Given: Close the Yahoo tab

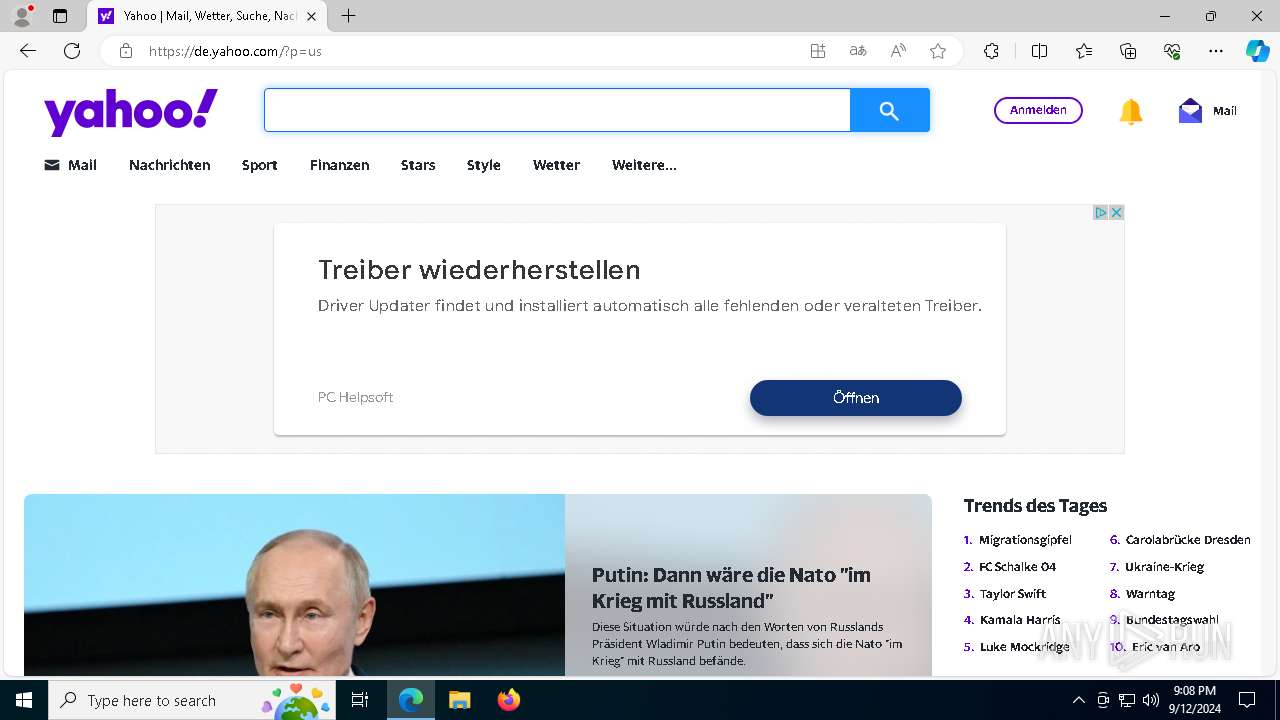Looking at the screenshot, I should click(x=311, y=16).
